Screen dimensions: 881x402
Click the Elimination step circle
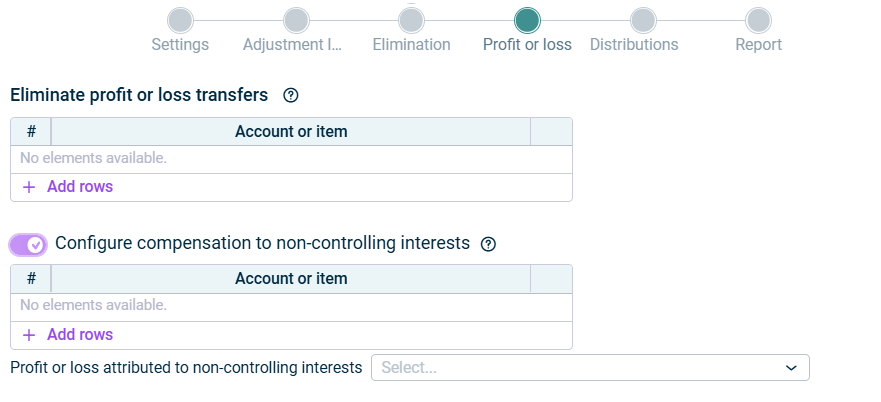pyautogui.click(x=411, y=20)
